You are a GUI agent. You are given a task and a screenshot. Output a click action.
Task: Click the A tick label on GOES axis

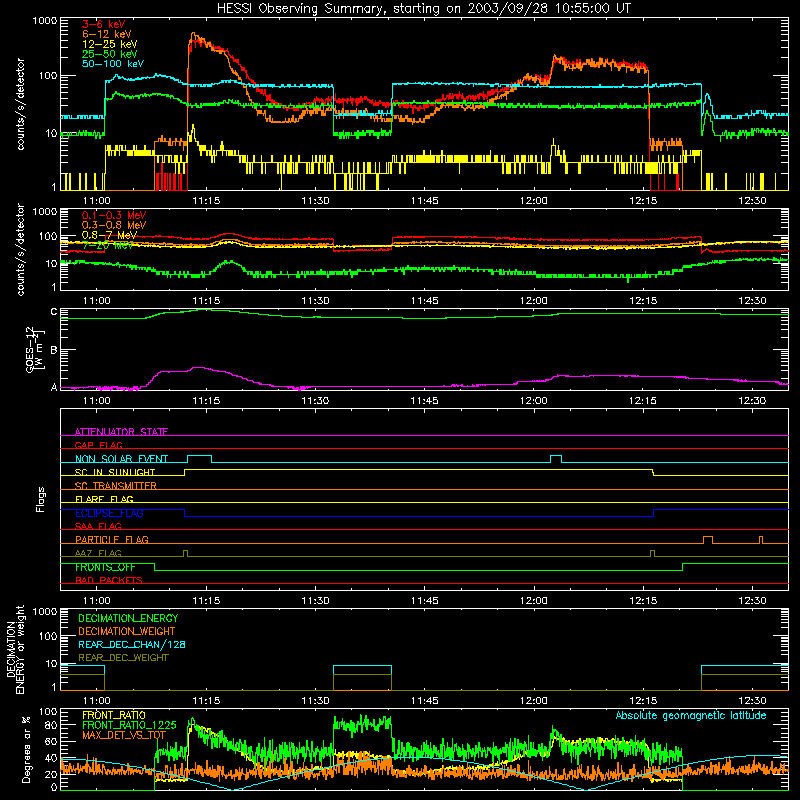tap(54, 387)
